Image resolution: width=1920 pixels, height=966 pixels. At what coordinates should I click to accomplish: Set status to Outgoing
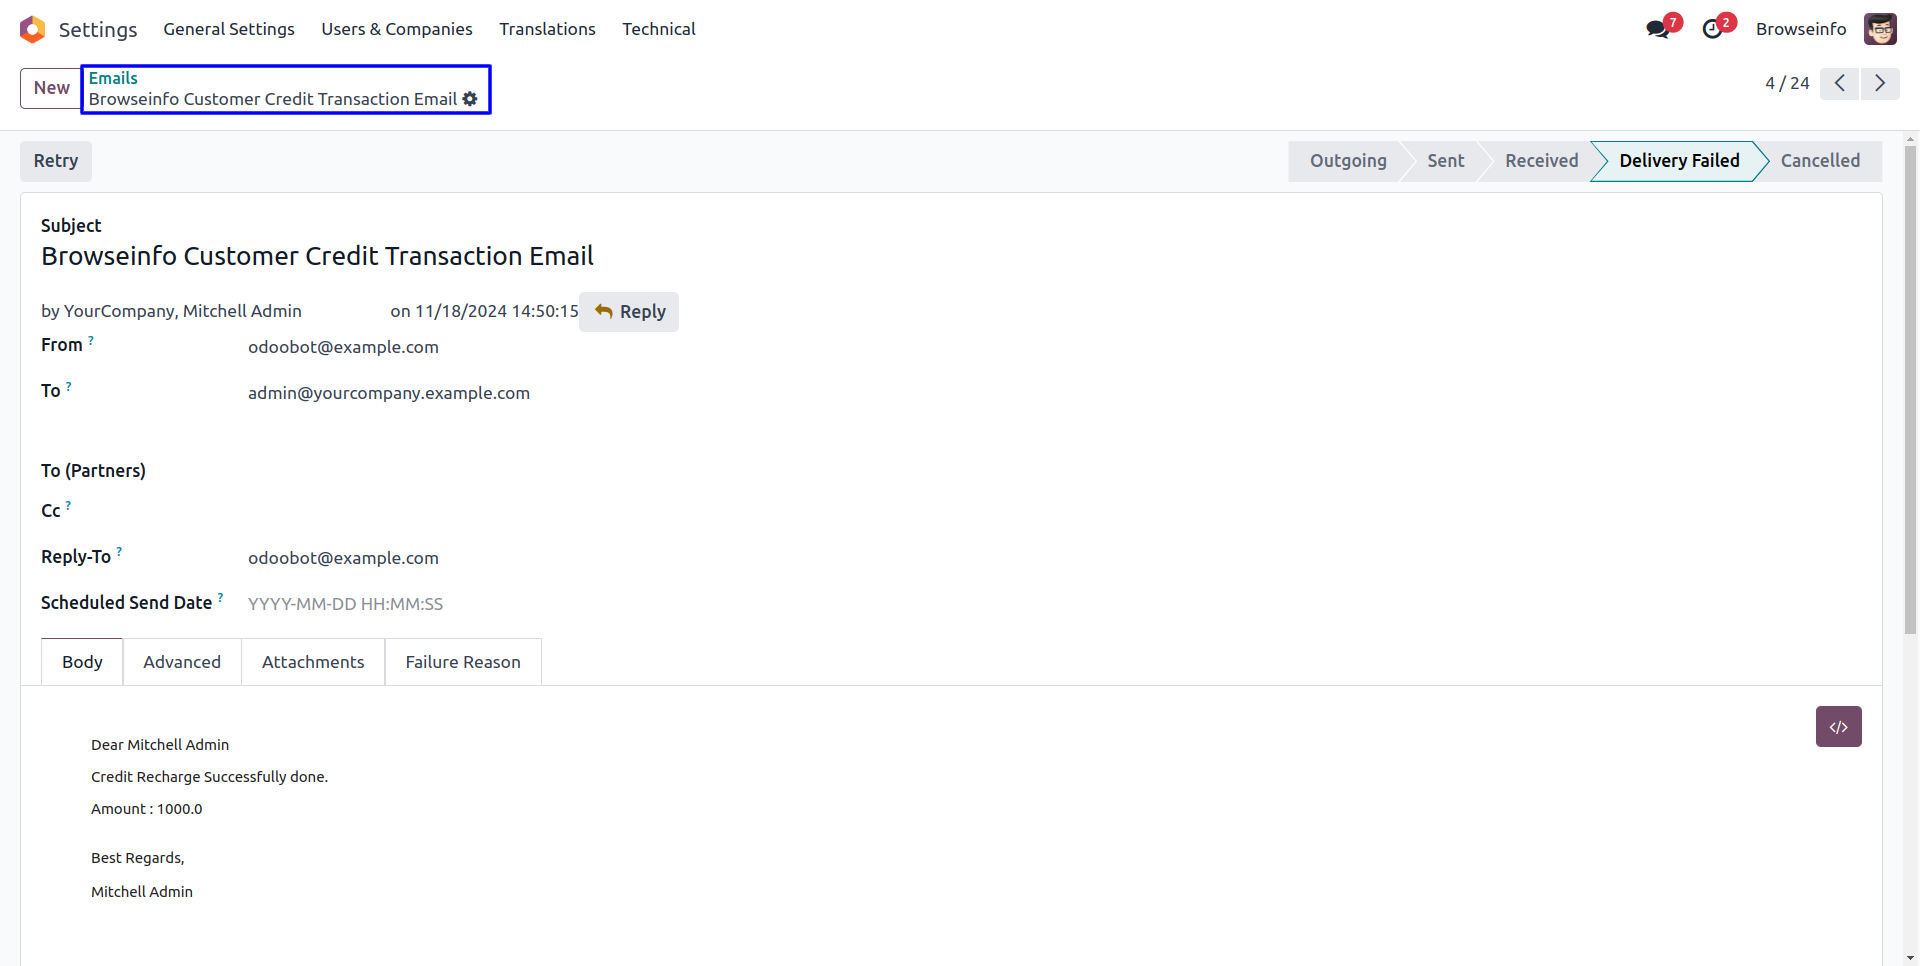point(1348,161)
